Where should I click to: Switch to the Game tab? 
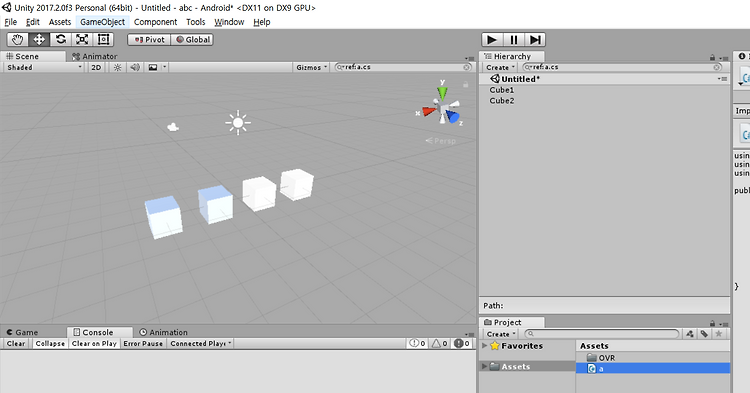tap(22, 332)
